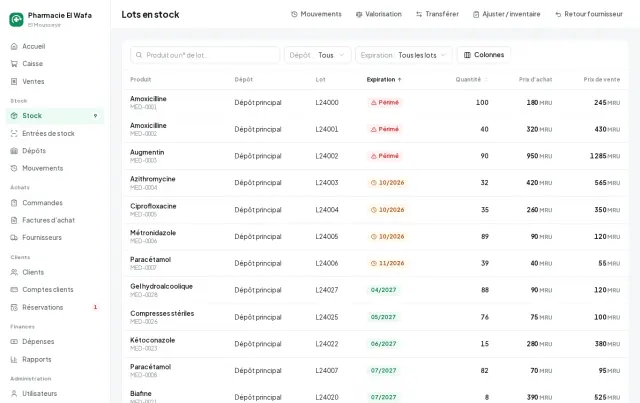Click the Biafine product name

pos(141,394)
